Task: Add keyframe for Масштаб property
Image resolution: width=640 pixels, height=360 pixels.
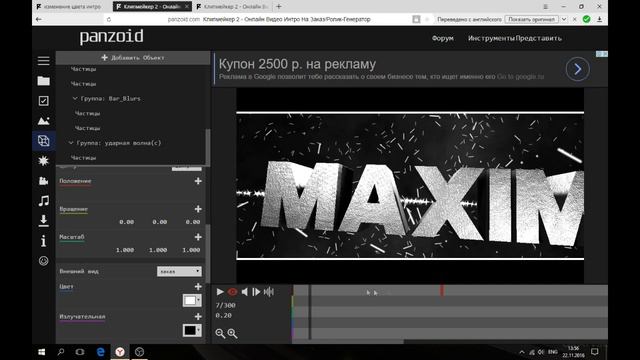Action: [x=198, y=237]
